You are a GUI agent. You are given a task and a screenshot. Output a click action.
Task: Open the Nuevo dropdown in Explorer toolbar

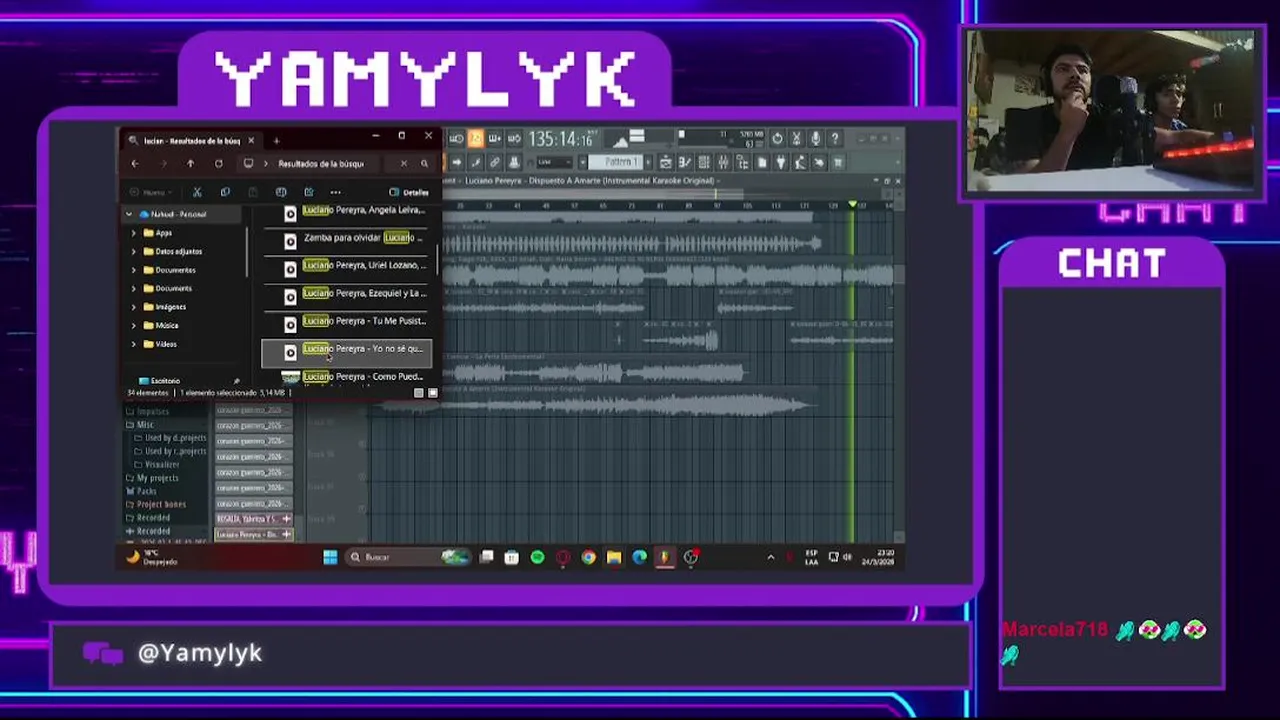[x=150, y=192]
